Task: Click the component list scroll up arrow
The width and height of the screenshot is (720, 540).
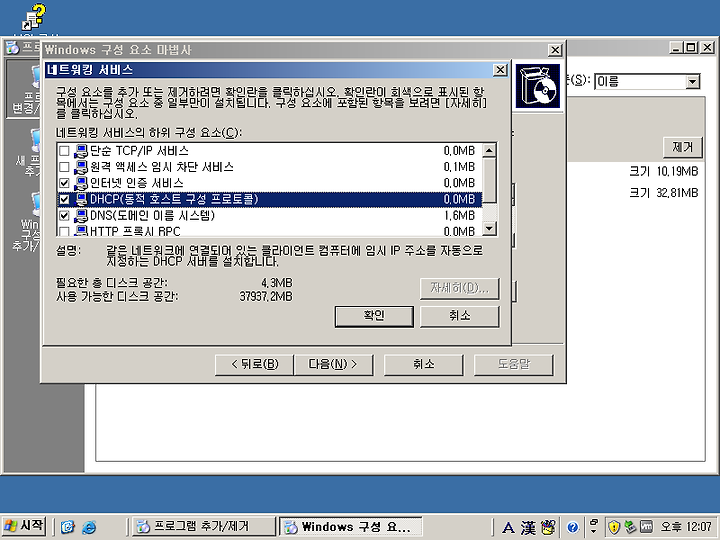Action: point(490,151)
